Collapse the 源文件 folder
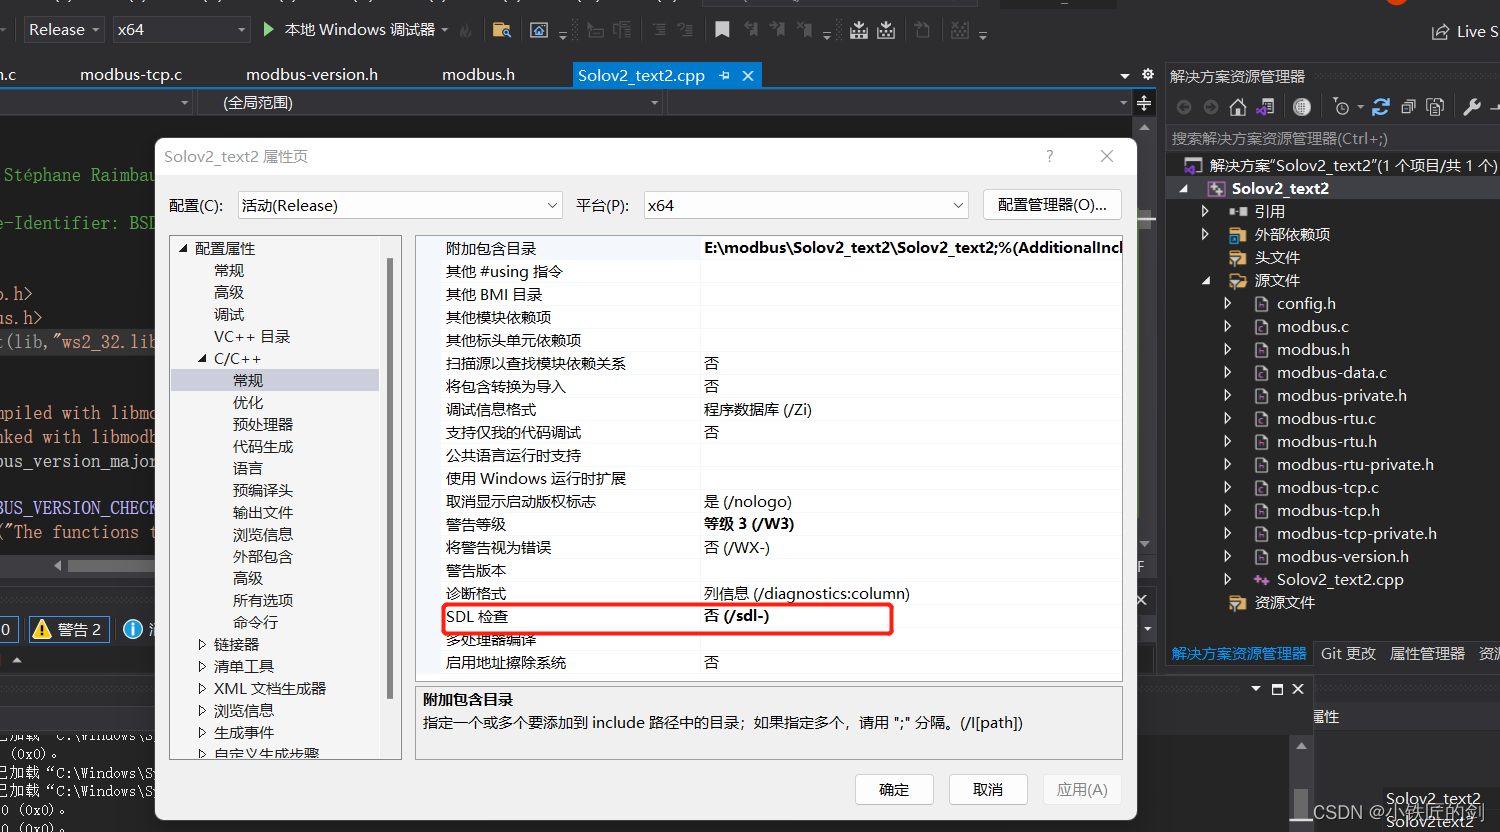Image resolution: width=1500 pixels, height=832 pixels. [x=1206, y=280]
